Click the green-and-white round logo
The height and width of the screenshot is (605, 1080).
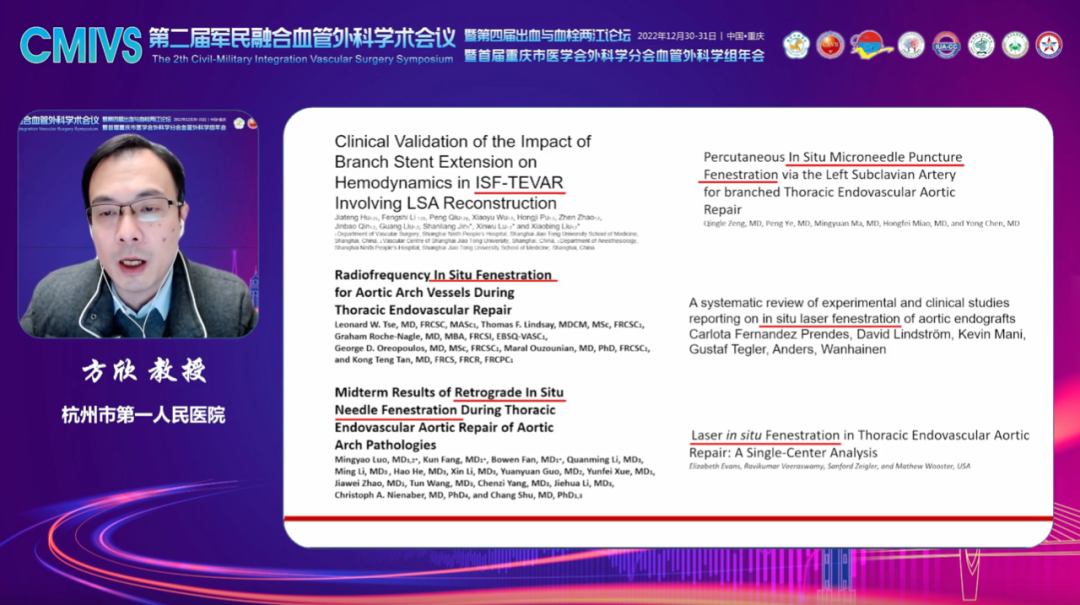coord(1015,45)
